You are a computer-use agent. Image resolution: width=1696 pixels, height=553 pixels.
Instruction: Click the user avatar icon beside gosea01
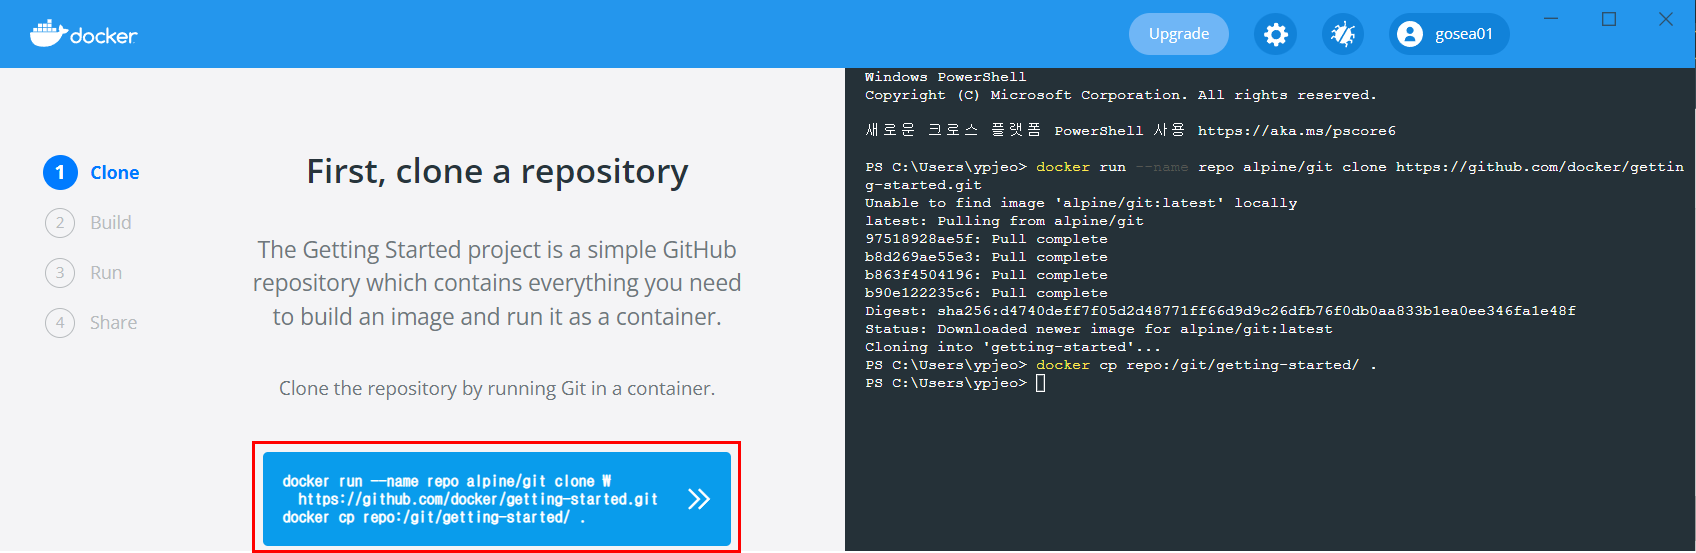click(1410, 34)
